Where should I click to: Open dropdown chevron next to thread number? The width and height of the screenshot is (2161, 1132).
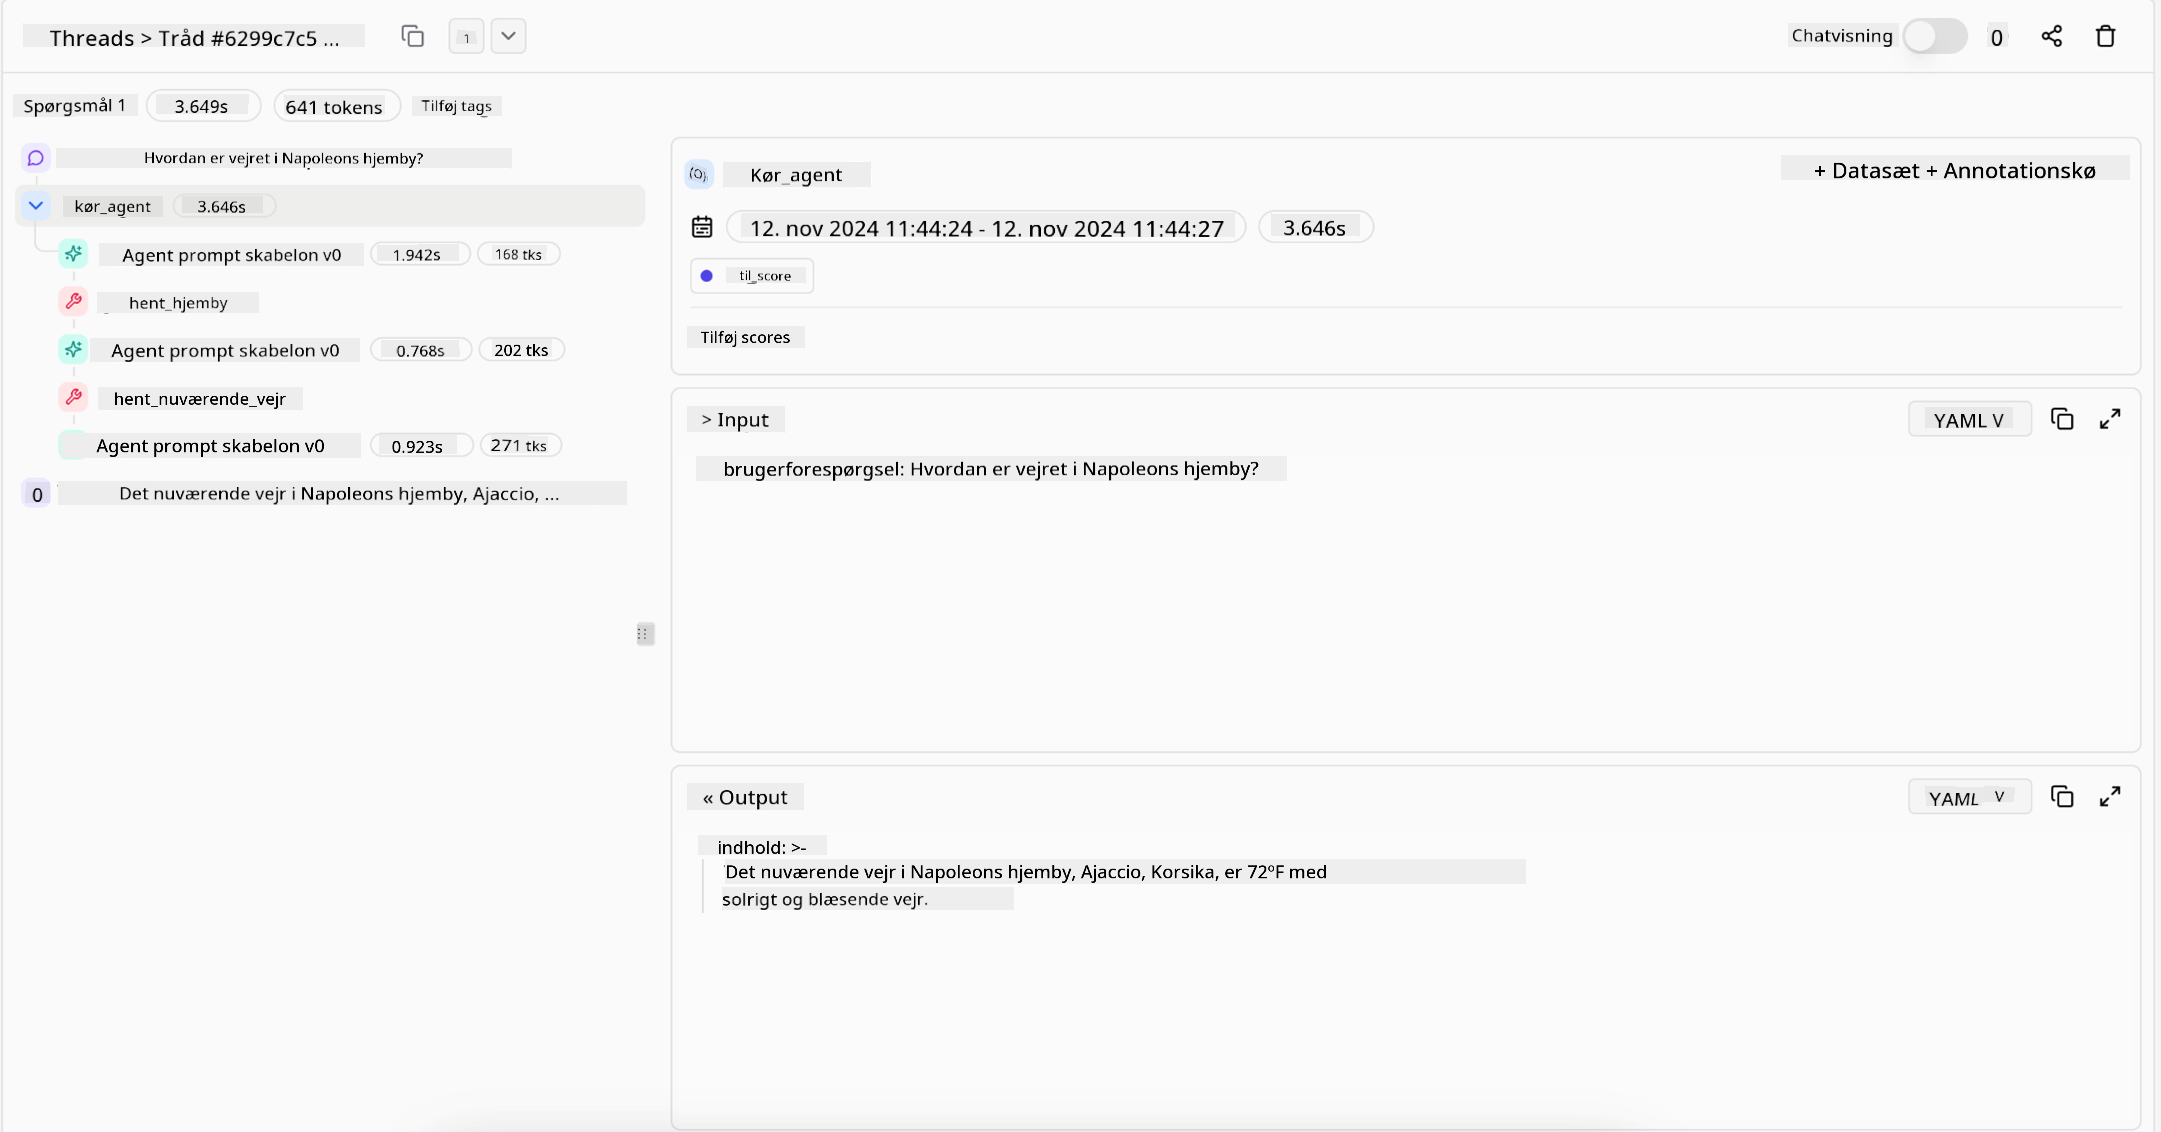point(508,37)
